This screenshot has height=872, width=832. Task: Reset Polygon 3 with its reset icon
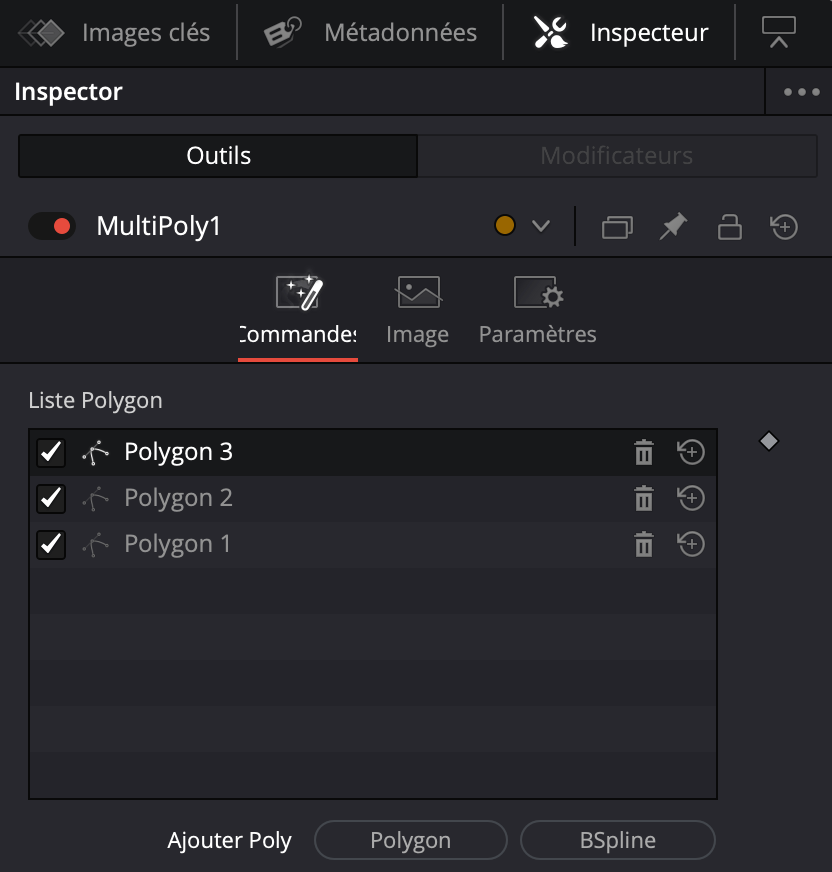pyautogui.click(x=691, y=452)
